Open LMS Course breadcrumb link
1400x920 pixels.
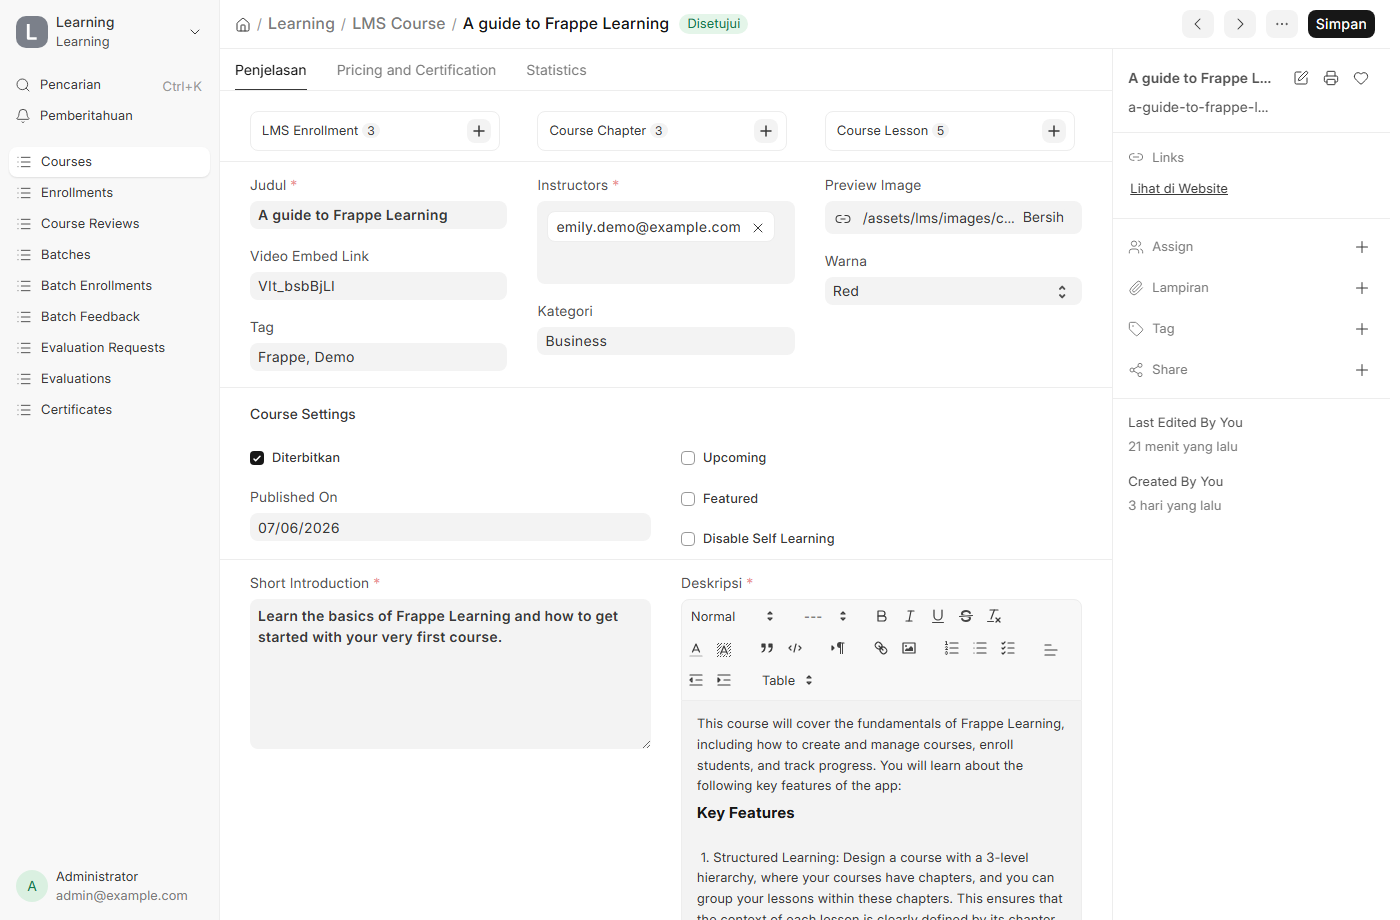tap(398, 24)
